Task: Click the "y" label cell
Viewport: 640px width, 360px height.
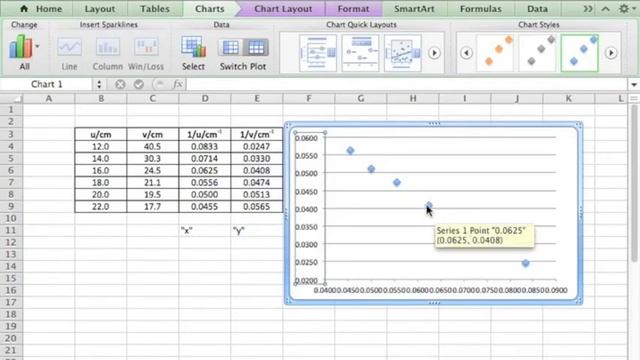Action: (x=256, y=231)
